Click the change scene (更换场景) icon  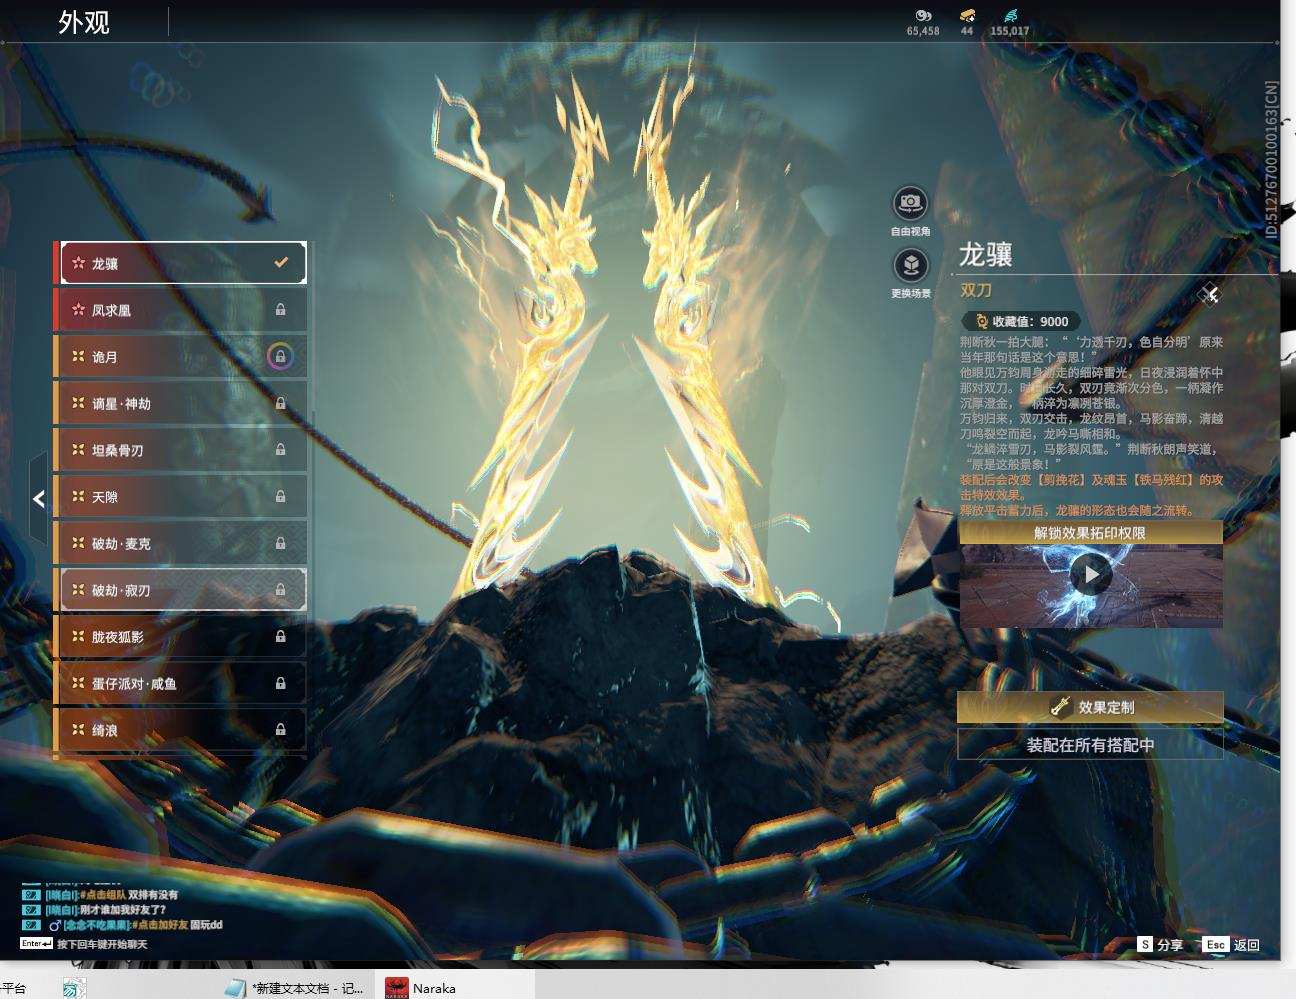[x=910, y=265]
